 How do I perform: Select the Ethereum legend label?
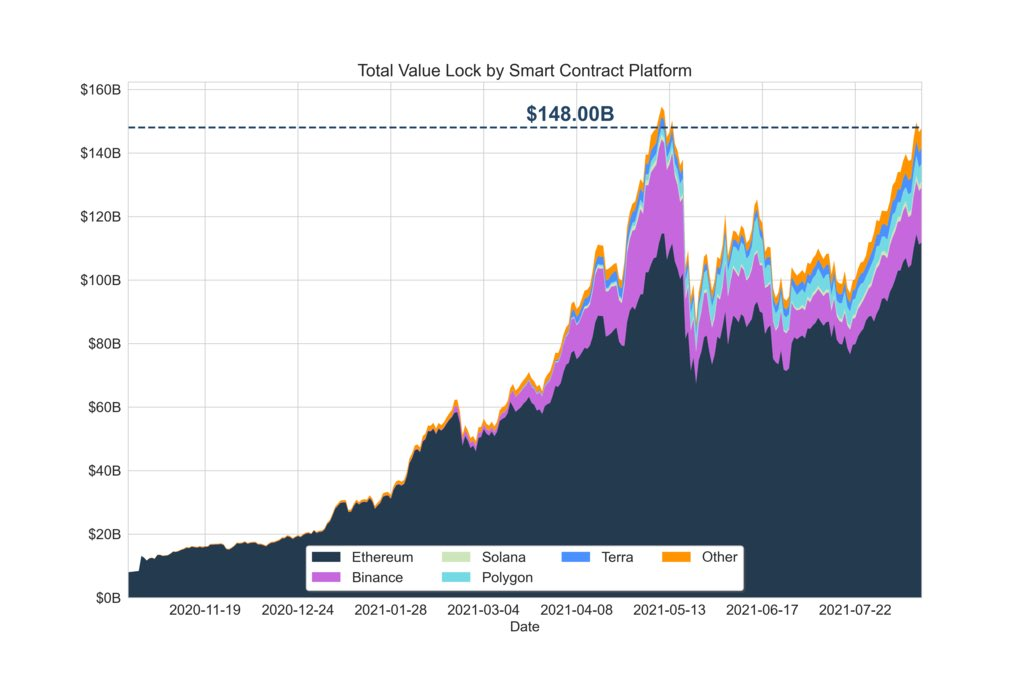[382, 557]
